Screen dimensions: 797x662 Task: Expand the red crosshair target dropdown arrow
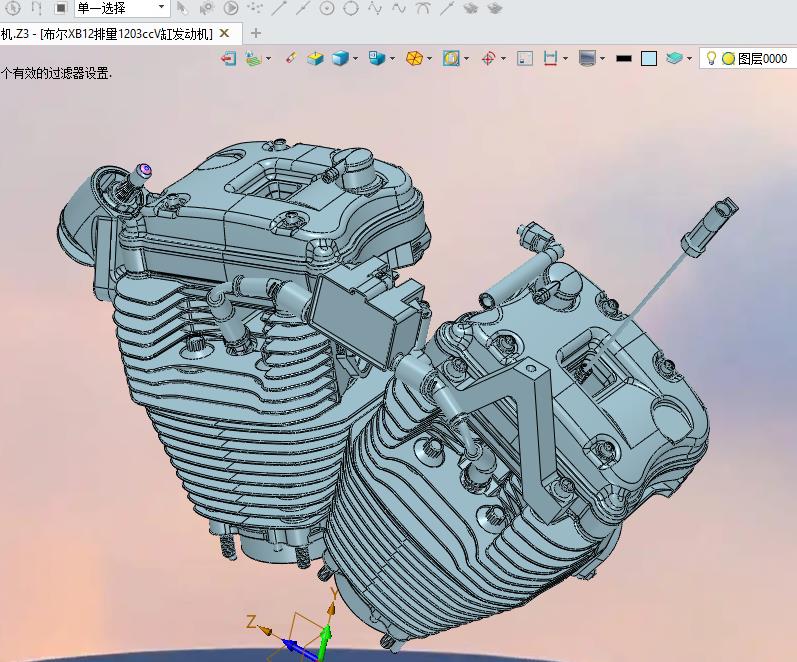click(503, 59)
